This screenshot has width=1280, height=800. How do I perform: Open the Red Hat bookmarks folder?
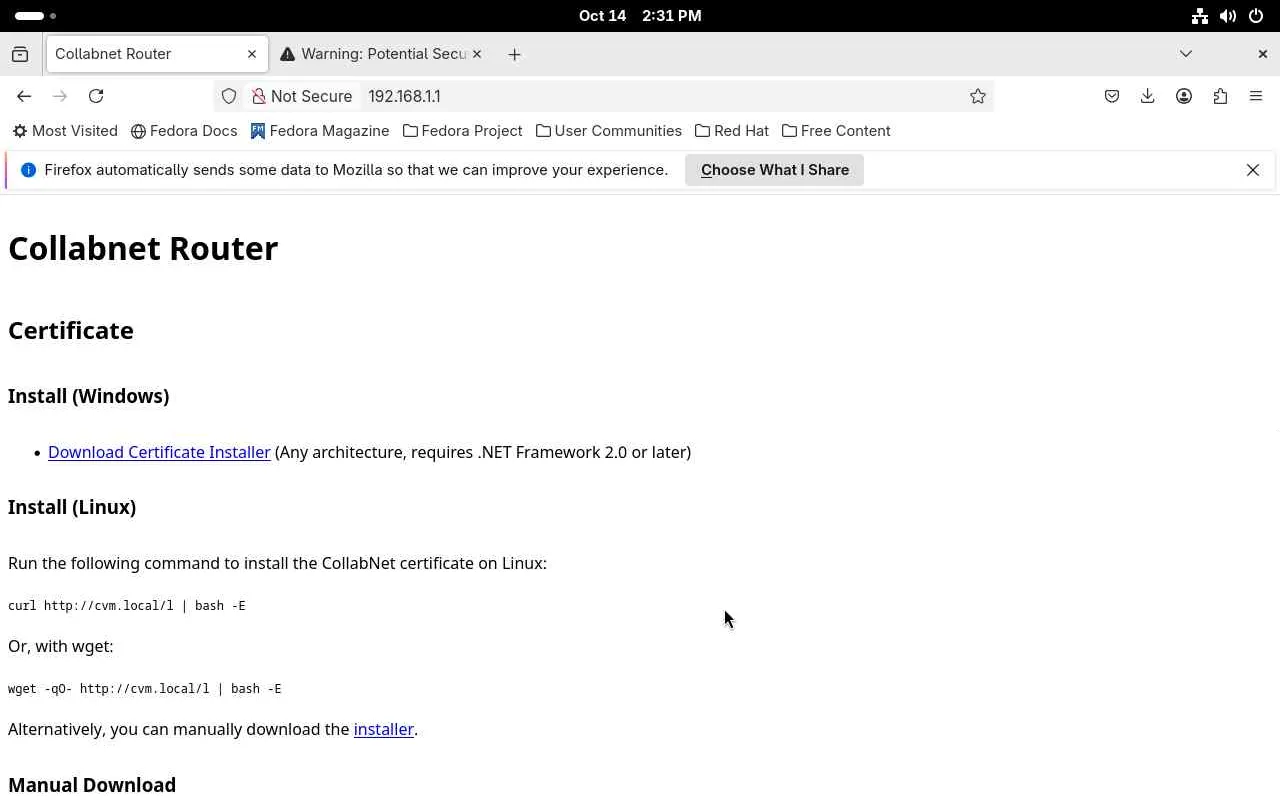732,131
